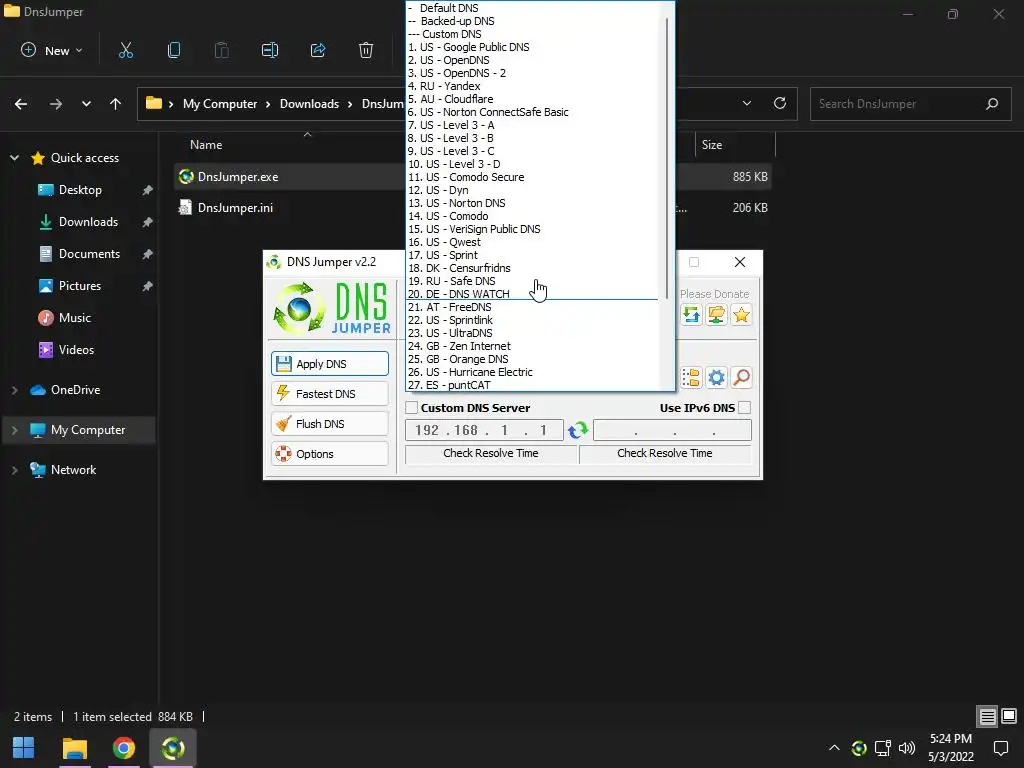Open Chrome from the taskbar

tap(123, 748)
